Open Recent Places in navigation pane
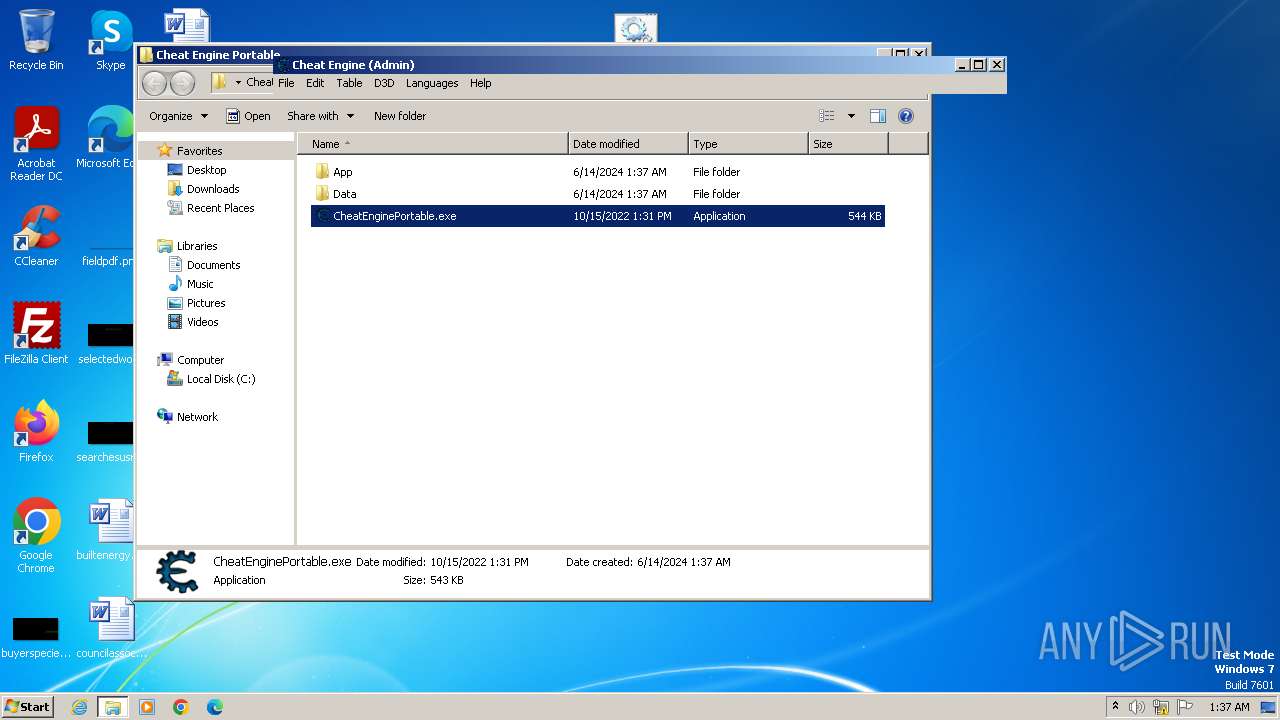The image size is (1280, 720). click(x=220, y=208)
